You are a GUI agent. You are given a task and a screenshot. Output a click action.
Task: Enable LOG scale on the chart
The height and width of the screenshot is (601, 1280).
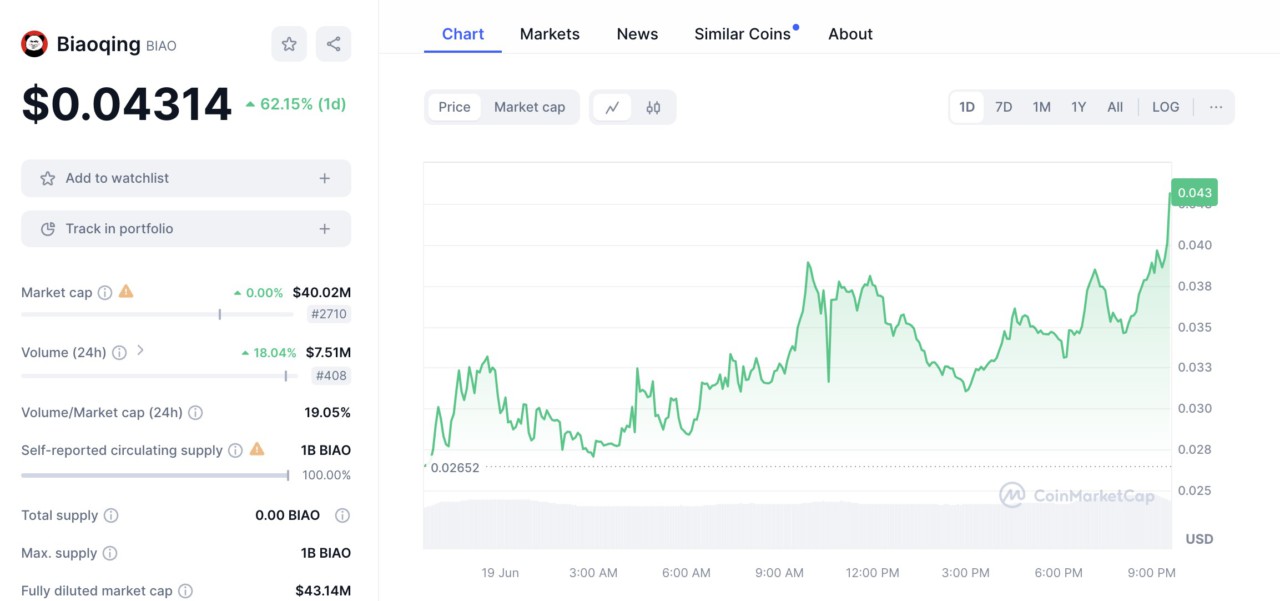click(1165, 106)
